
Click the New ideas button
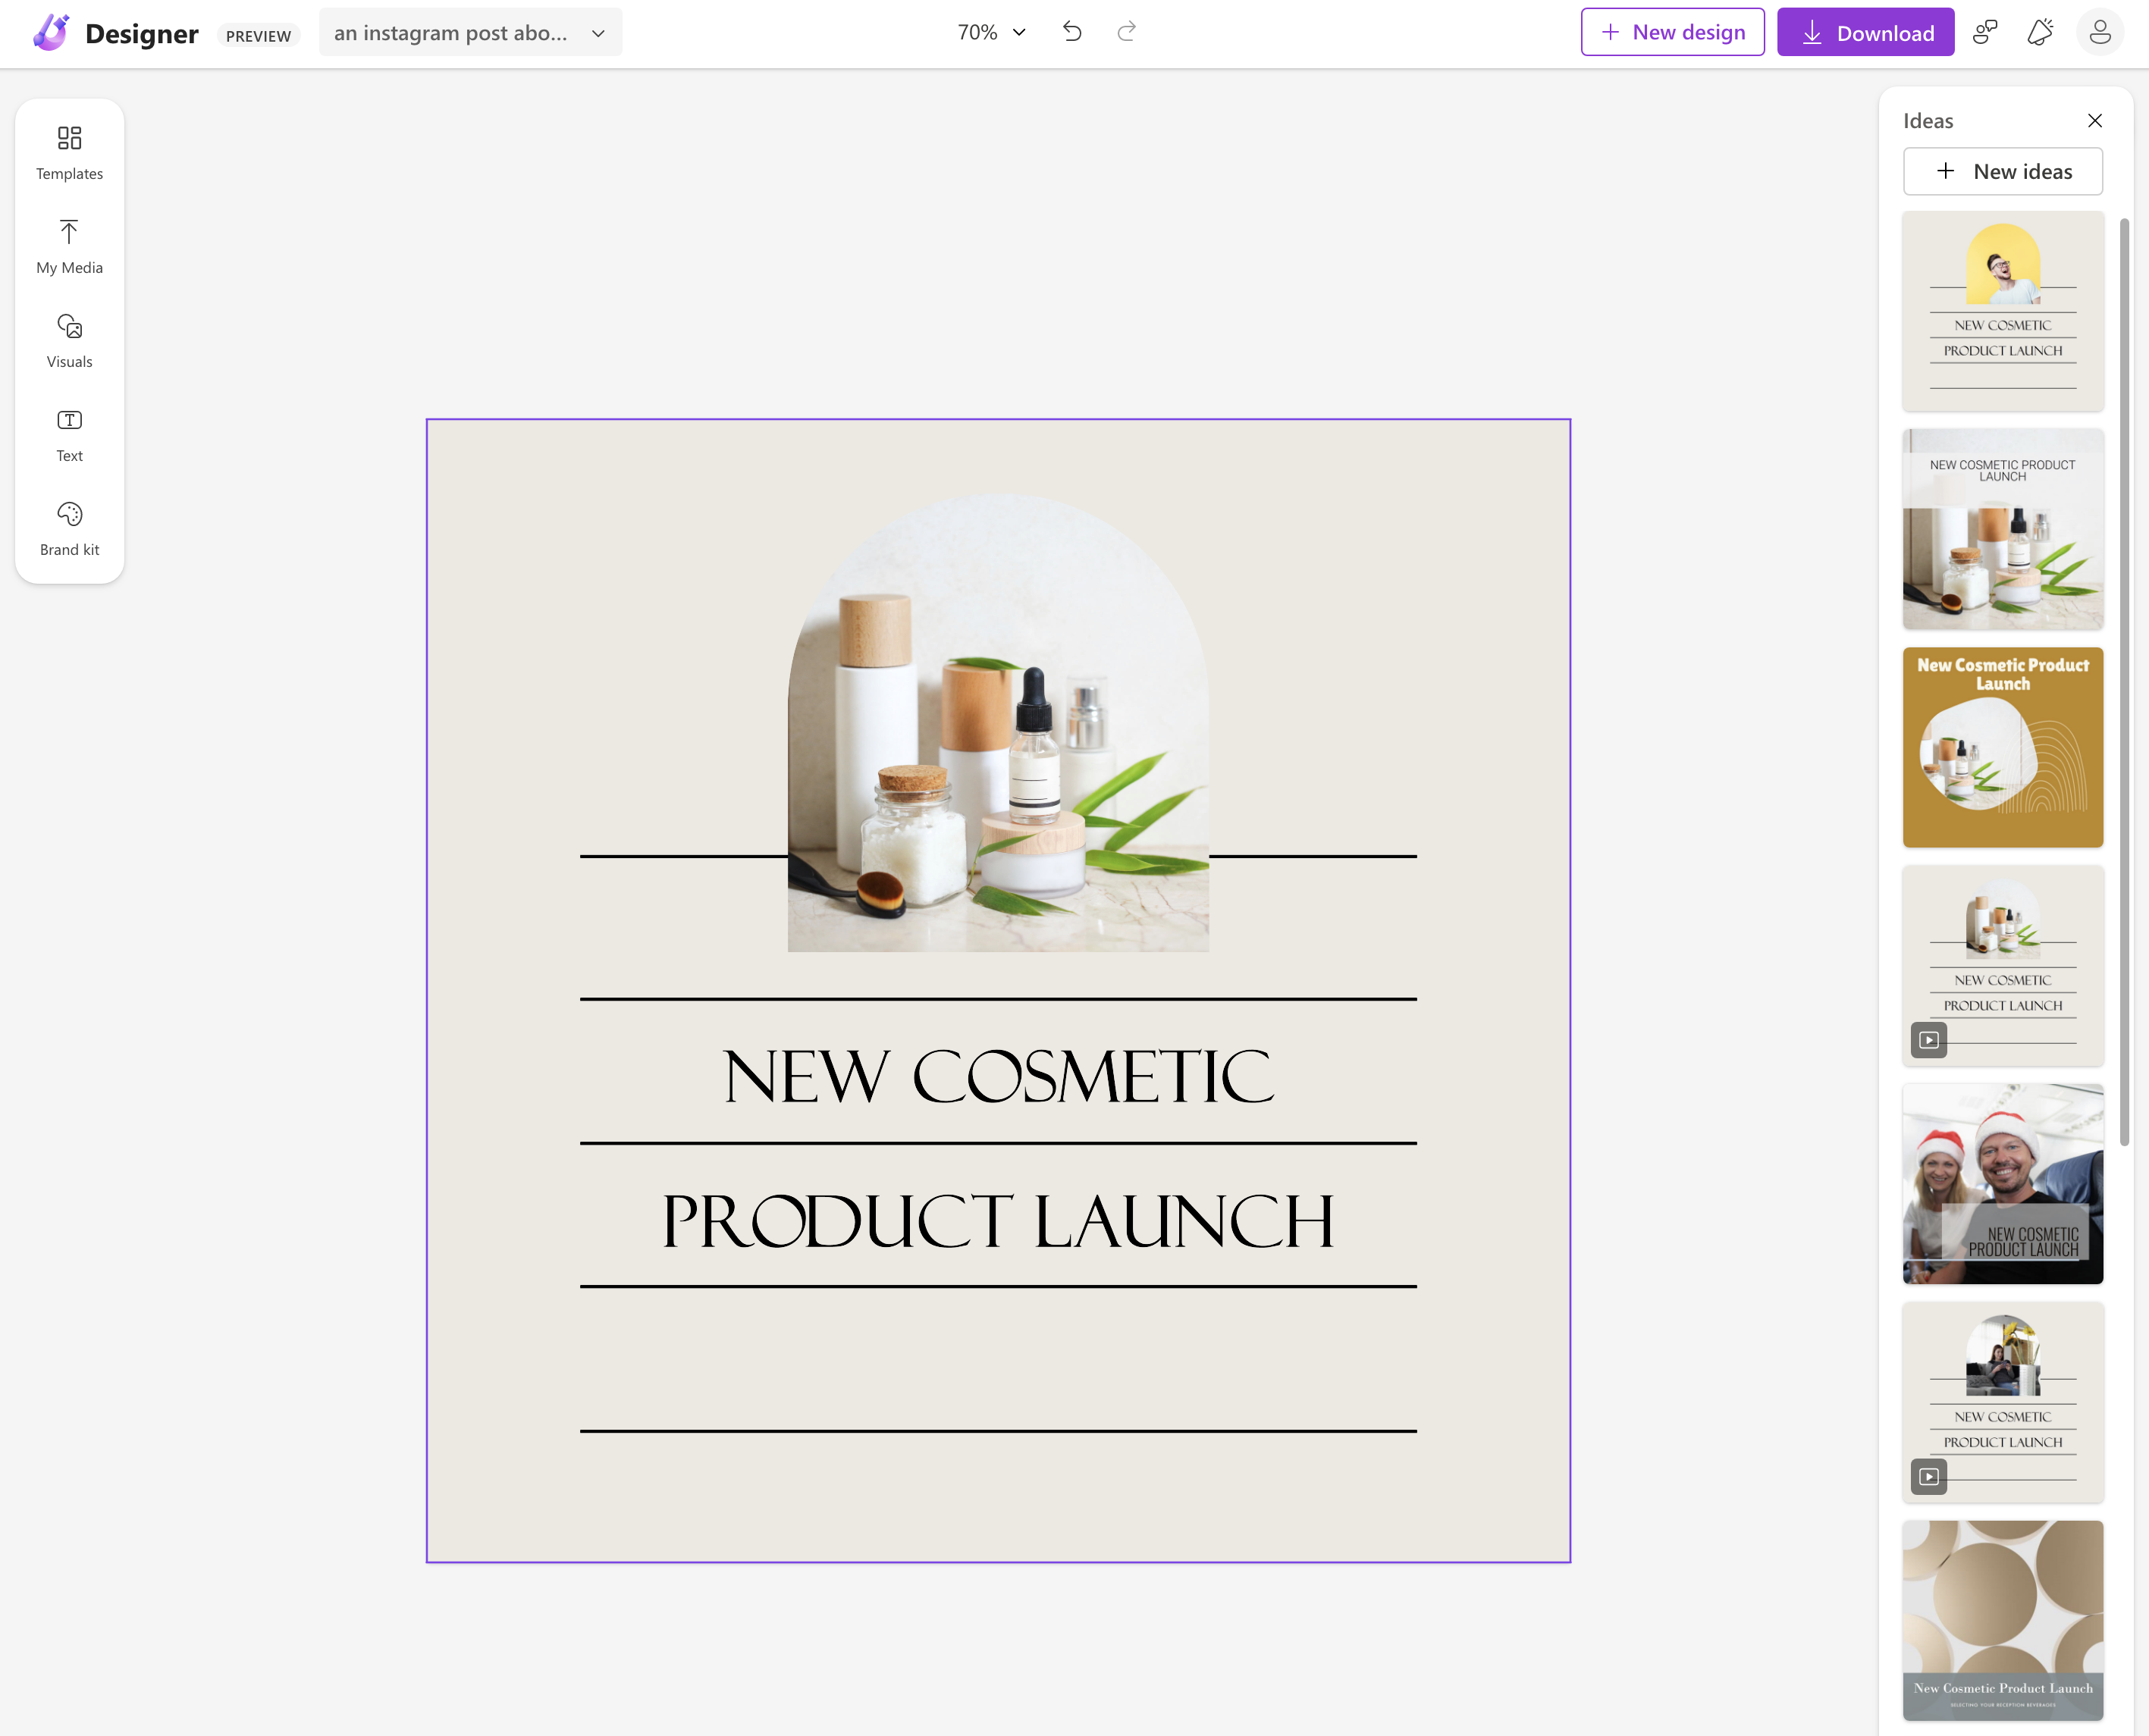[2002, 171]
